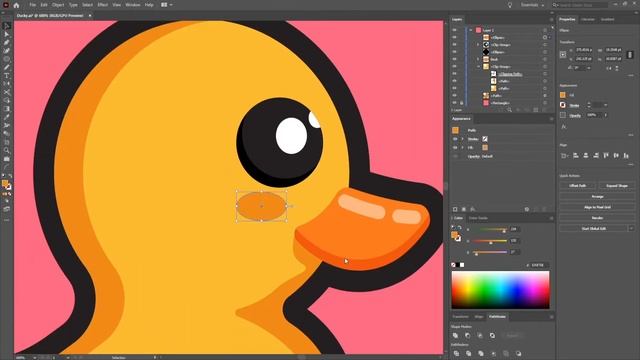Click Minus Front in Pathfinder Shape Modes
Screen dimensions: 640x360
(x=468, y=336)
